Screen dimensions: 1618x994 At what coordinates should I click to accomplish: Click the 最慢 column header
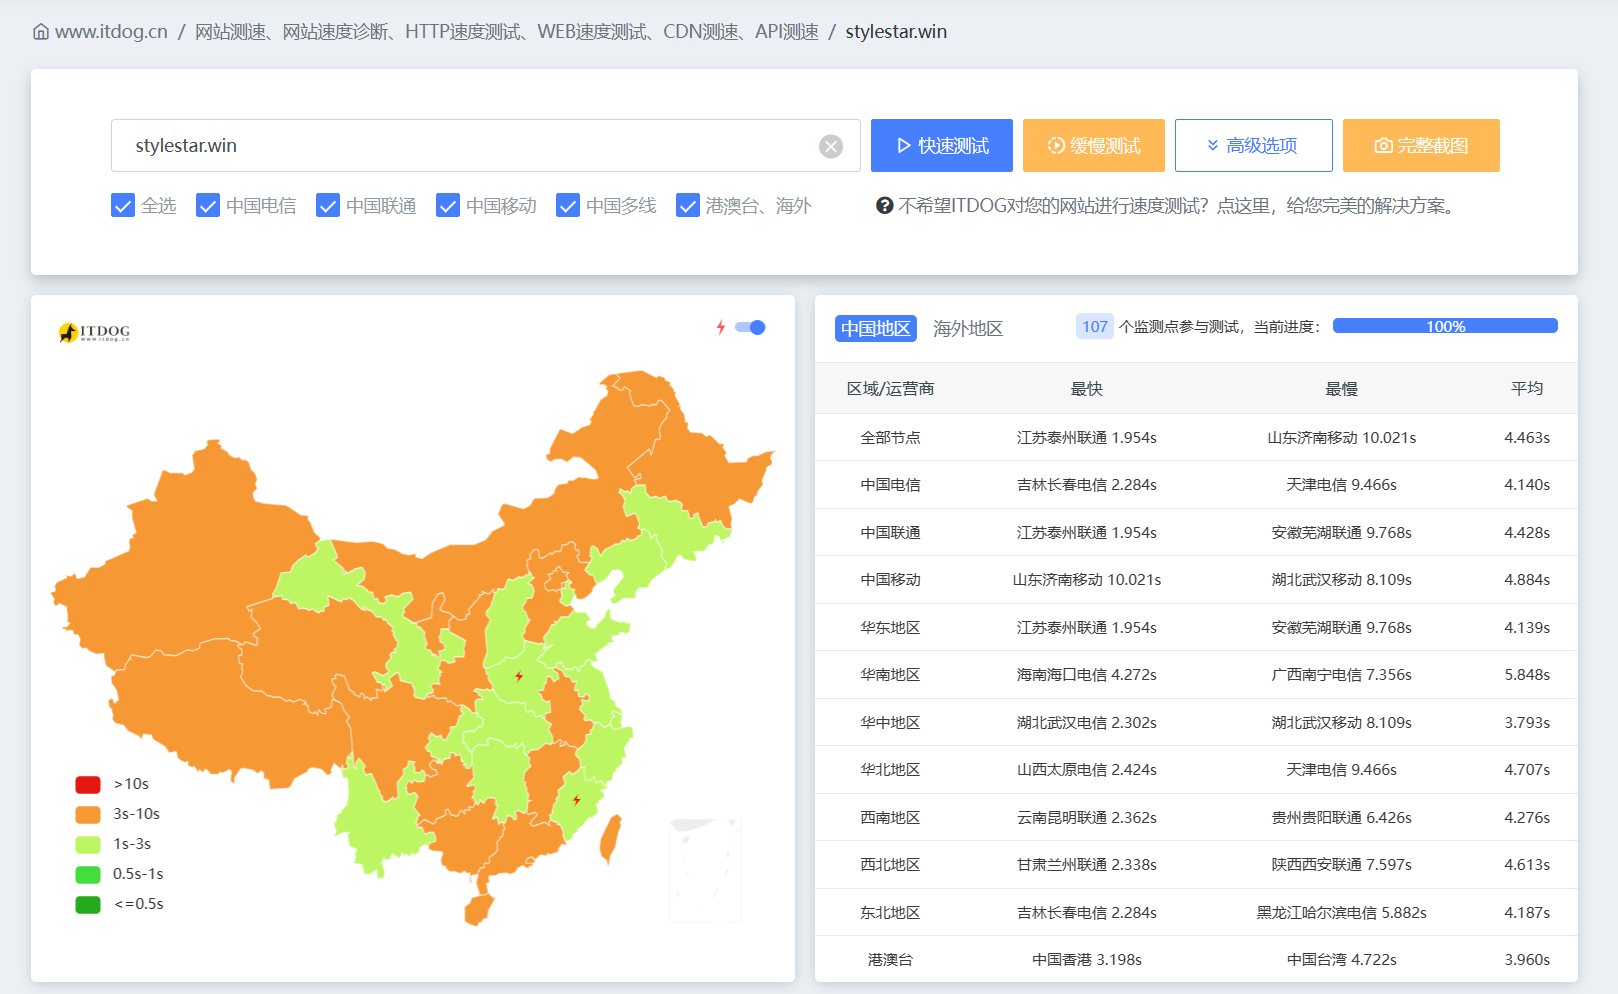click(1342, 388)
